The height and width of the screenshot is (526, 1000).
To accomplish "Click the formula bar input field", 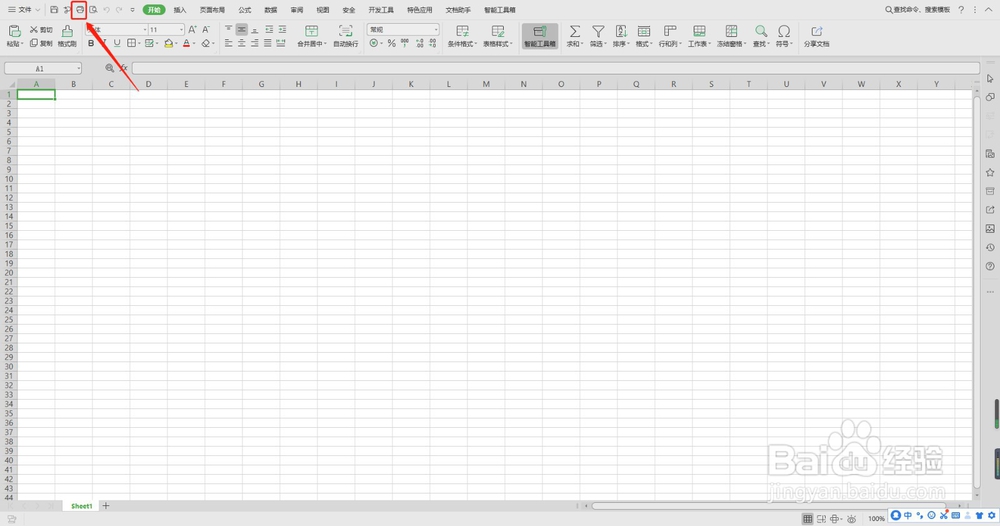I will pyautogui.click(x=555, y=68).
